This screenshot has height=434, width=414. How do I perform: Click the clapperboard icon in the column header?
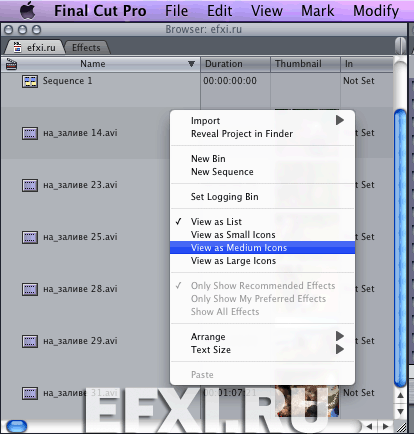coord(11,64)
